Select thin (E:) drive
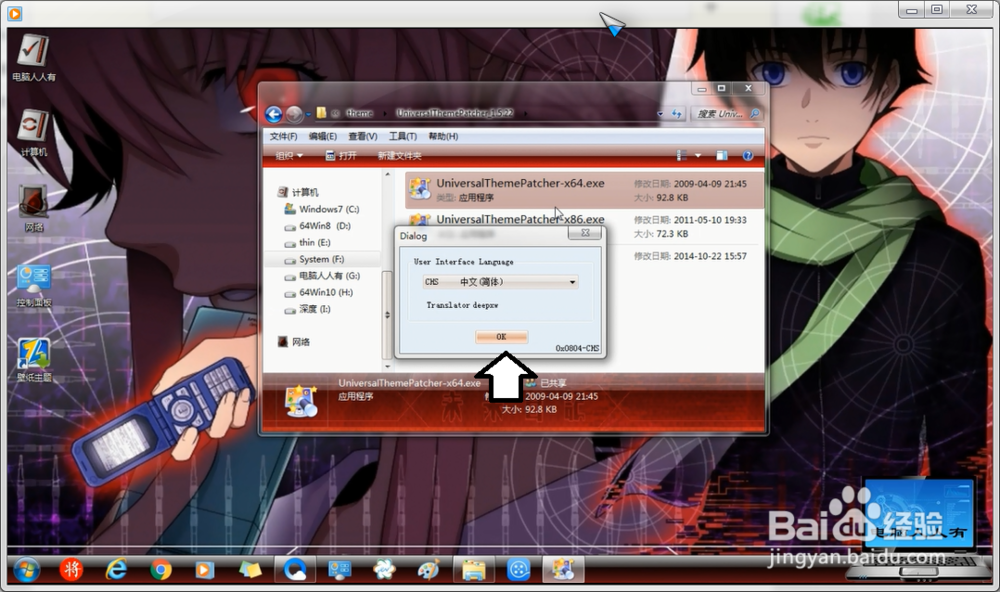Screen dimensions: 1000x592 (307, 242)
